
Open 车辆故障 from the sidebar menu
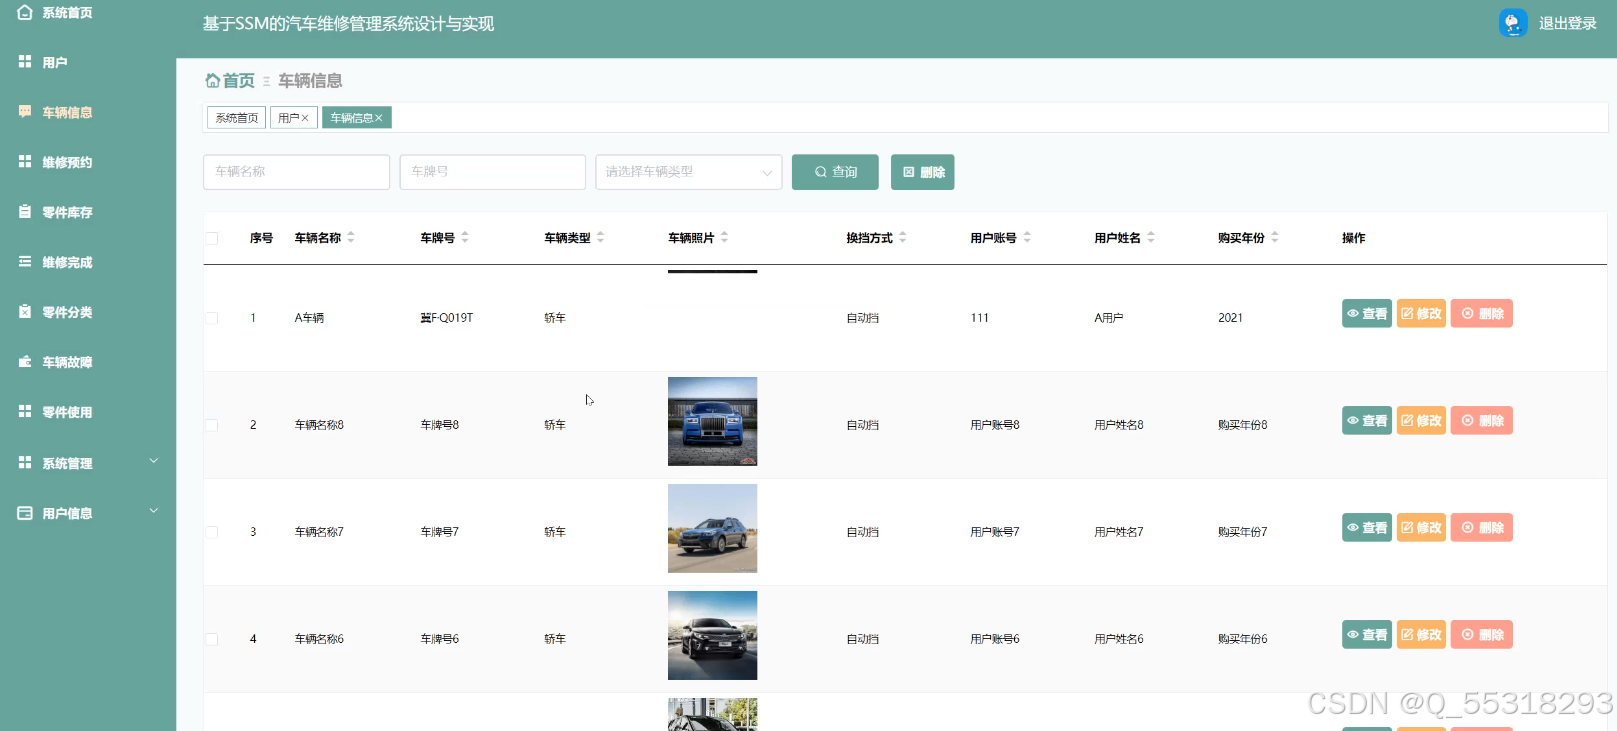(x=67, y=362)
